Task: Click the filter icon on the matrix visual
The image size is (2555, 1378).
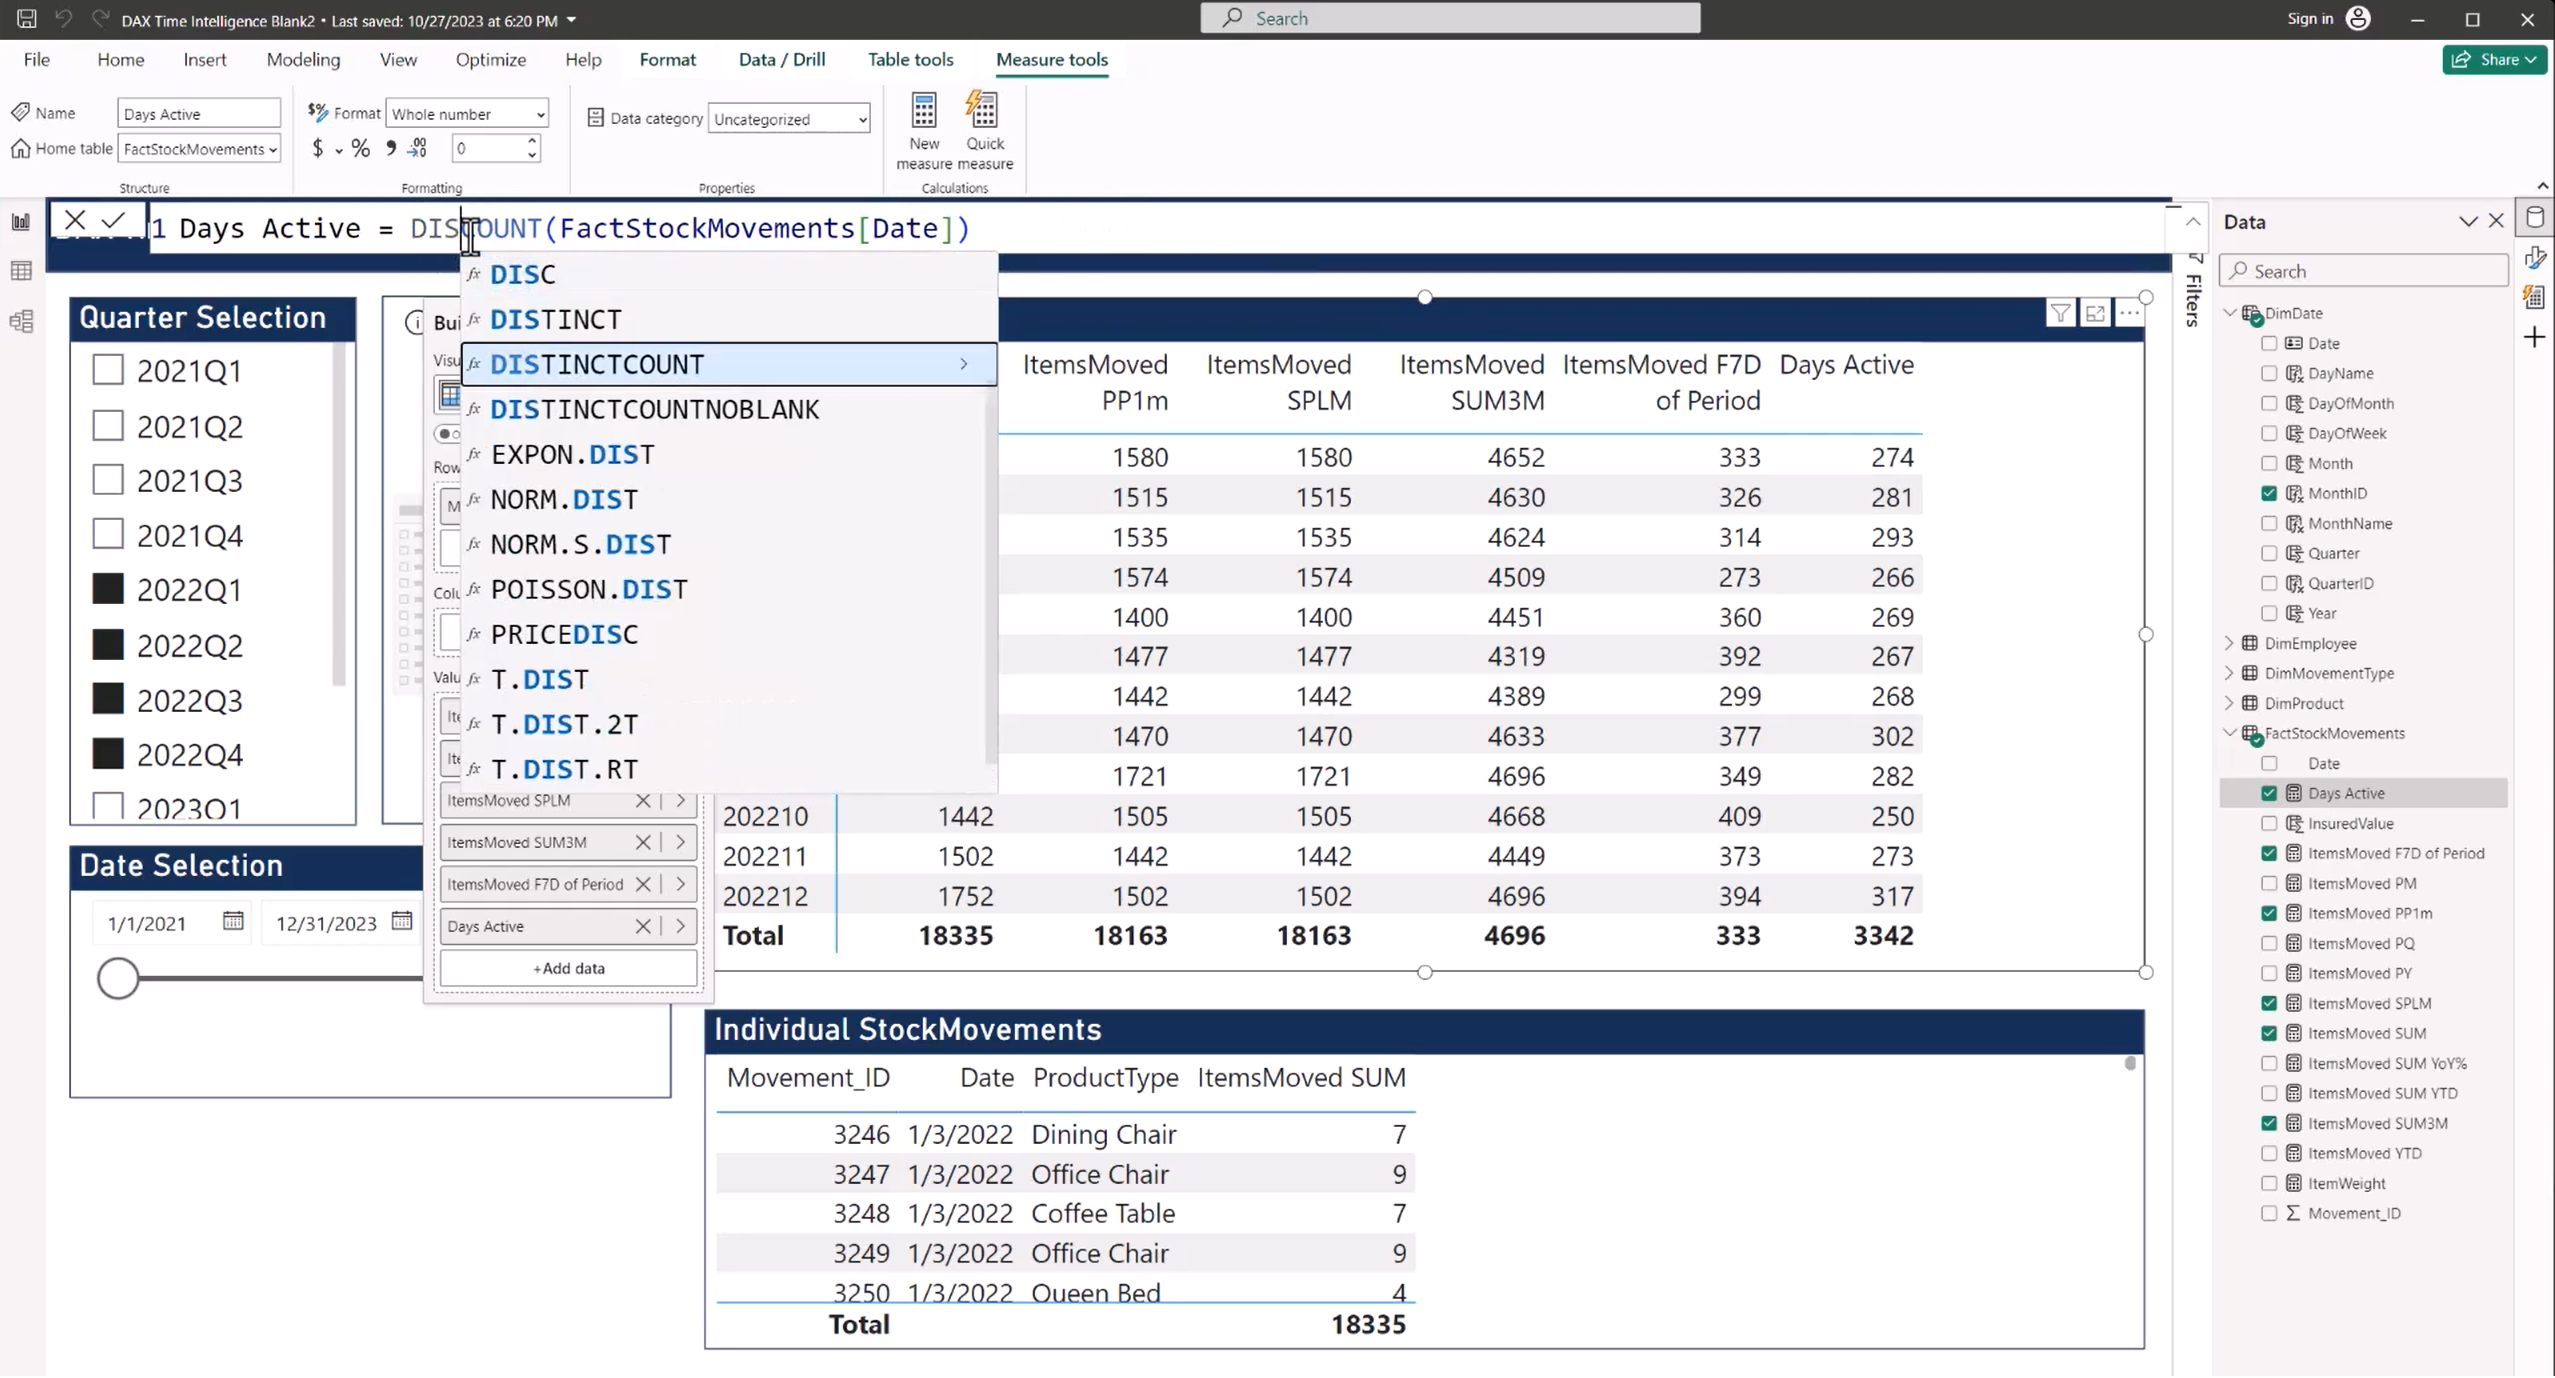Action: point(2059,314)
